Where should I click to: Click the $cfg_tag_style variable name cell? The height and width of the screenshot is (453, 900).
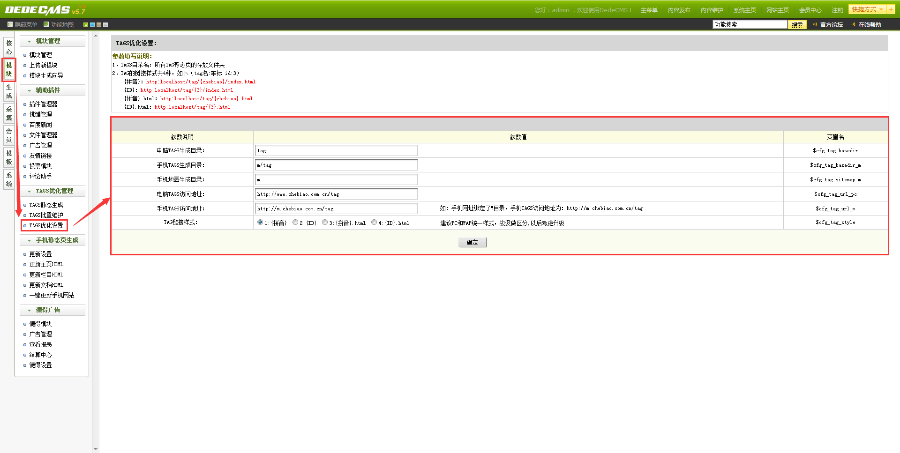pos(835,222)
